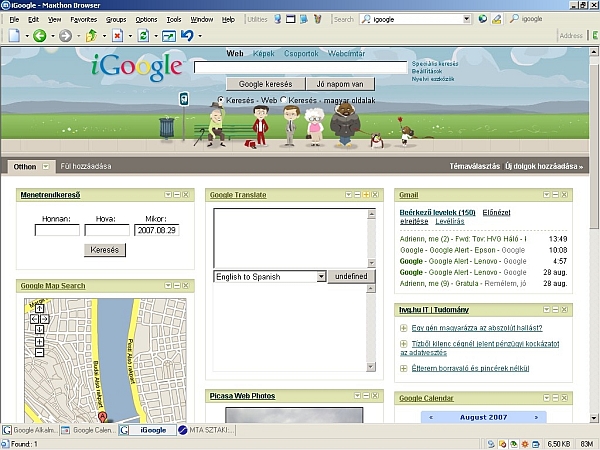Open the Otthon tab dropdown arrow
Viewport: 600px width, 450px height.
(x=46, y=166)
